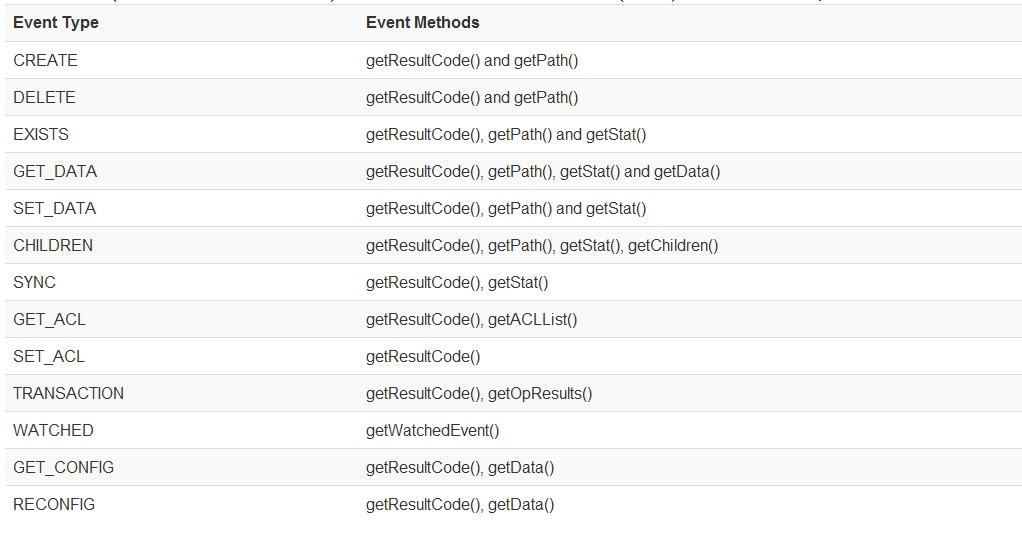
Task: Click the SET_ACL row label
Action: coord(49,357)
